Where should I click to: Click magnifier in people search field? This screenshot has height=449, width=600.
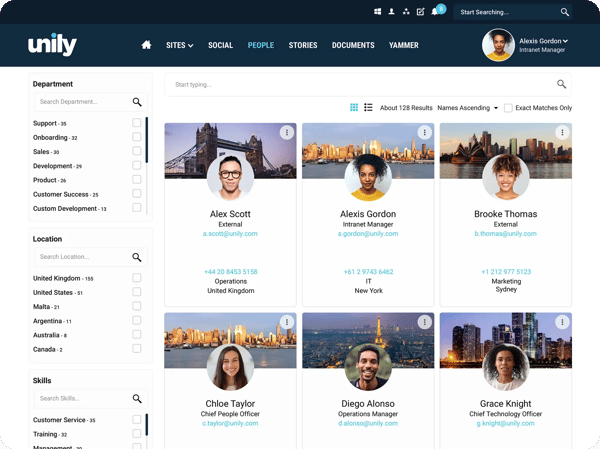(x=561, y=84)
